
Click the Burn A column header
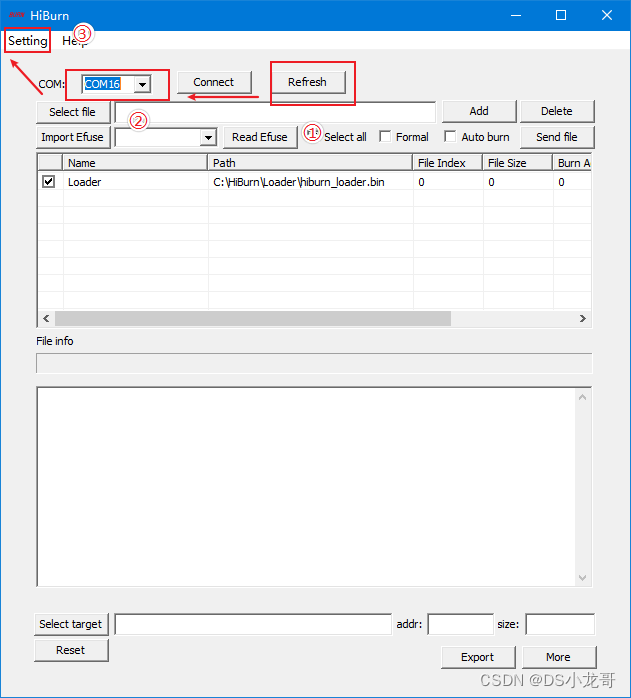(x=572, y=163)
